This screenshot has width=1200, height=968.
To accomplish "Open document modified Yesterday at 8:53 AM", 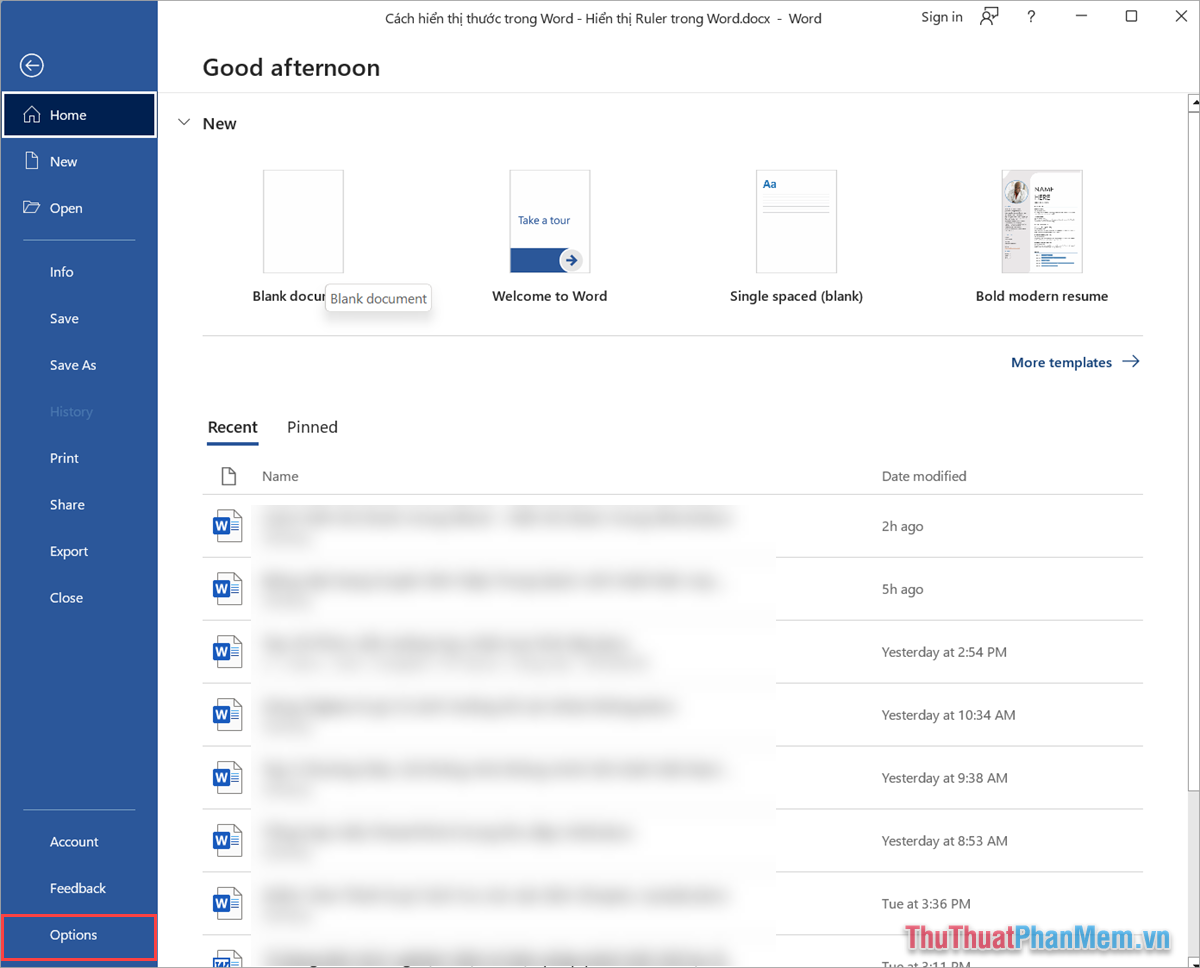I will tap(672, 841).
